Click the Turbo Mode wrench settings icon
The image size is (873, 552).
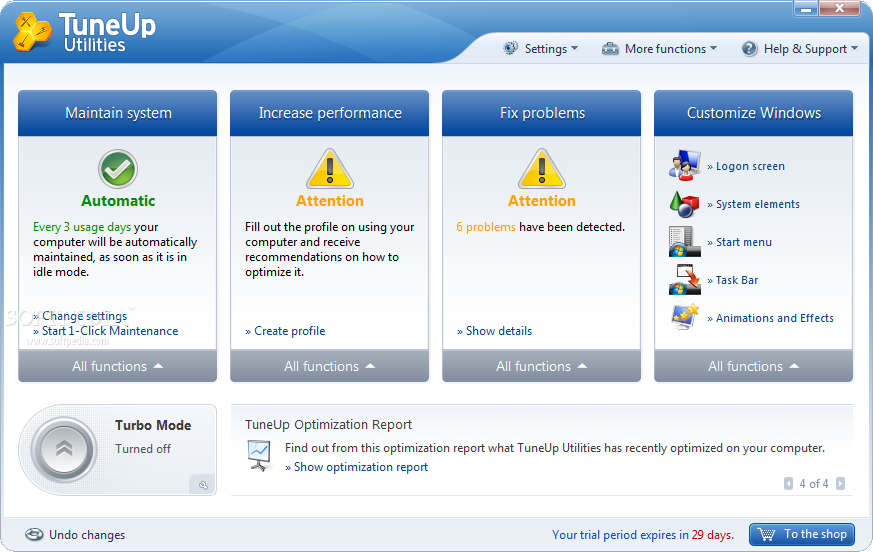click(x=203, y=485)
